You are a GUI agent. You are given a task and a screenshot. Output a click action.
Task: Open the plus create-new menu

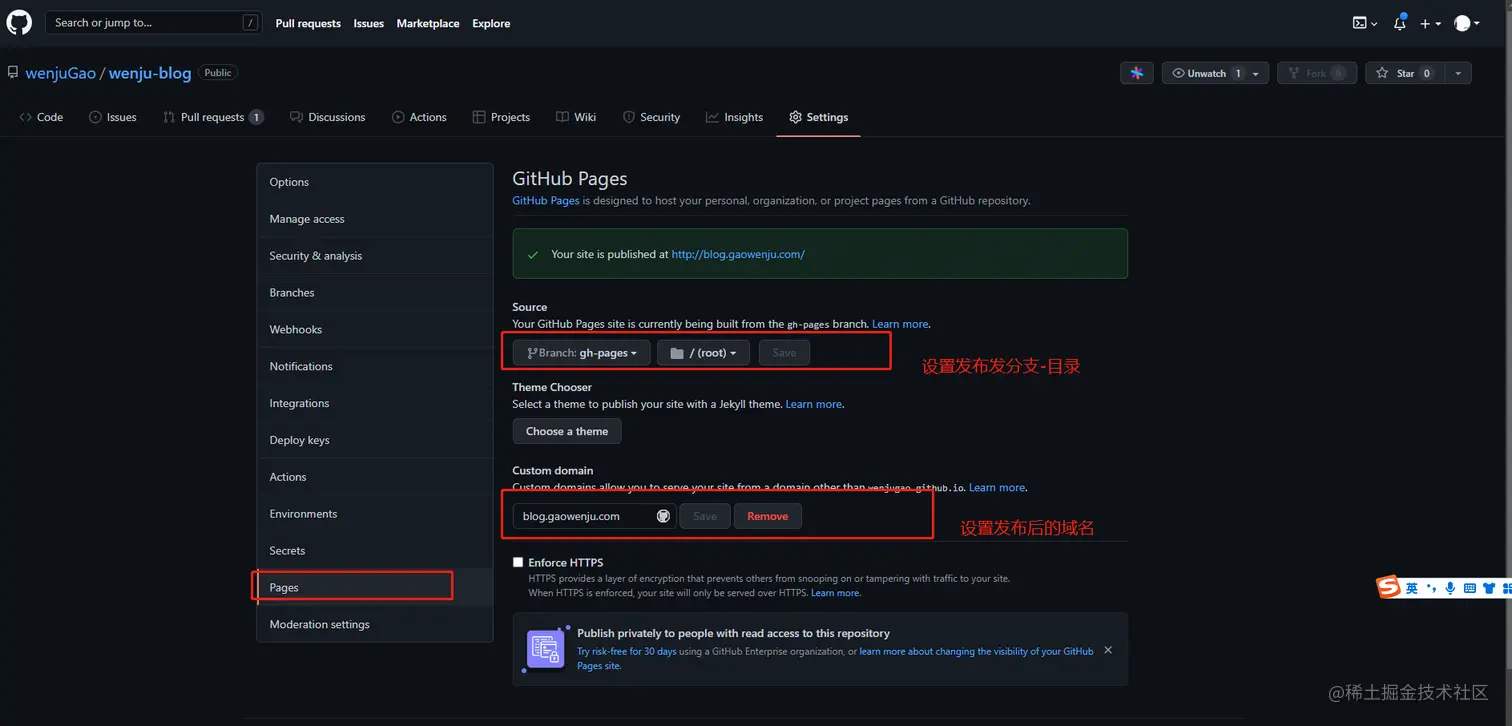point(1431,23)
